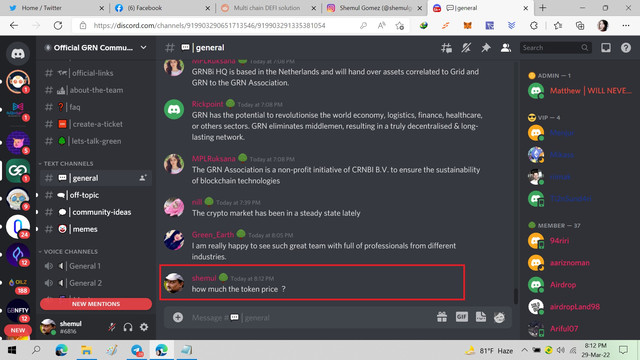Open the off-topic channel
The image size is (640, 360).
coord(96,195)
